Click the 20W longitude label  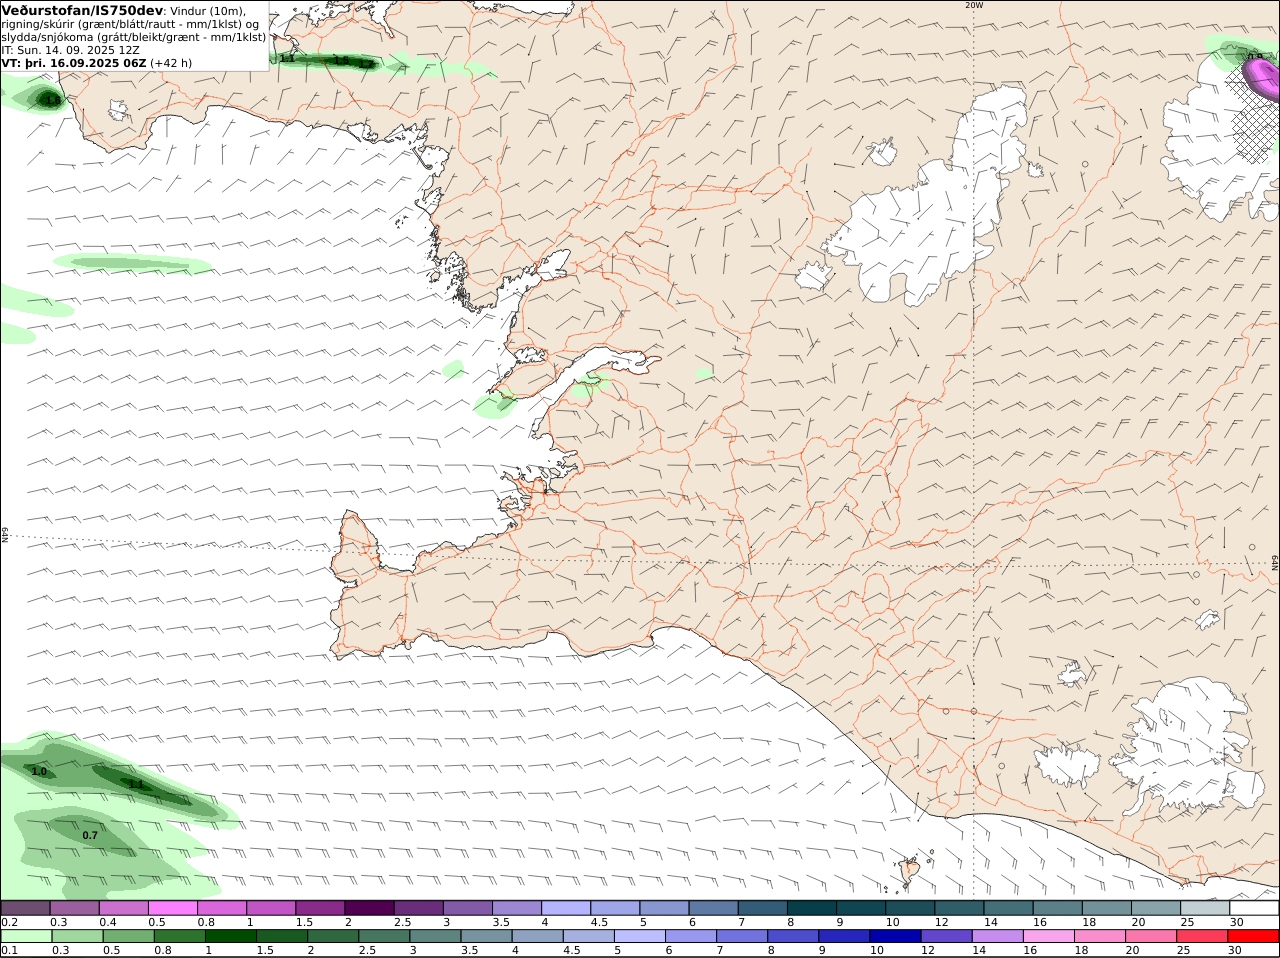[974, 5]
